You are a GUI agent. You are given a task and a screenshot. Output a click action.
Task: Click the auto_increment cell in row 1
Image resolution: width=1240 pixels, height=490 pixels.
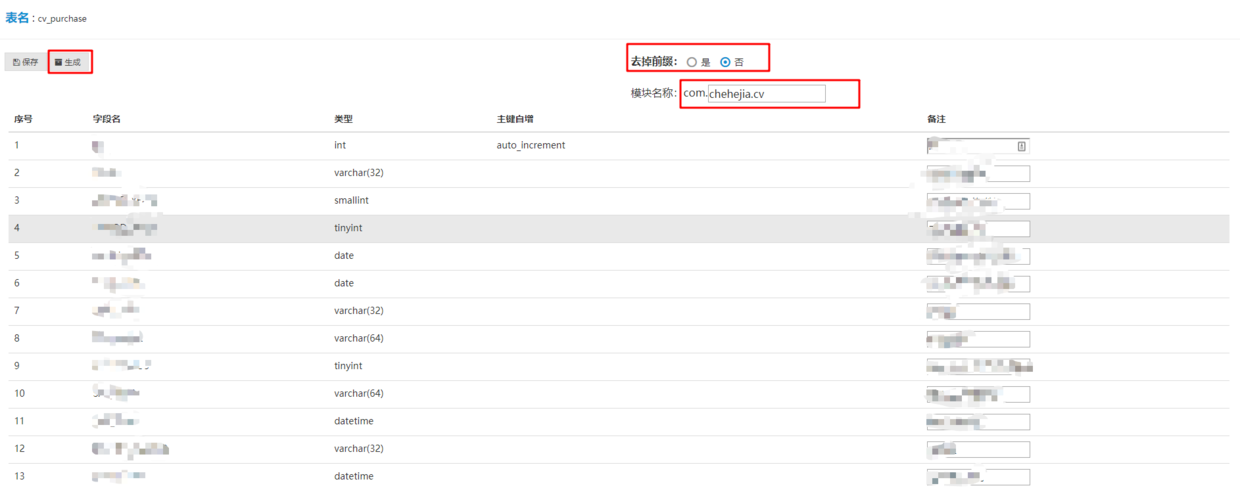coord(531,145)
